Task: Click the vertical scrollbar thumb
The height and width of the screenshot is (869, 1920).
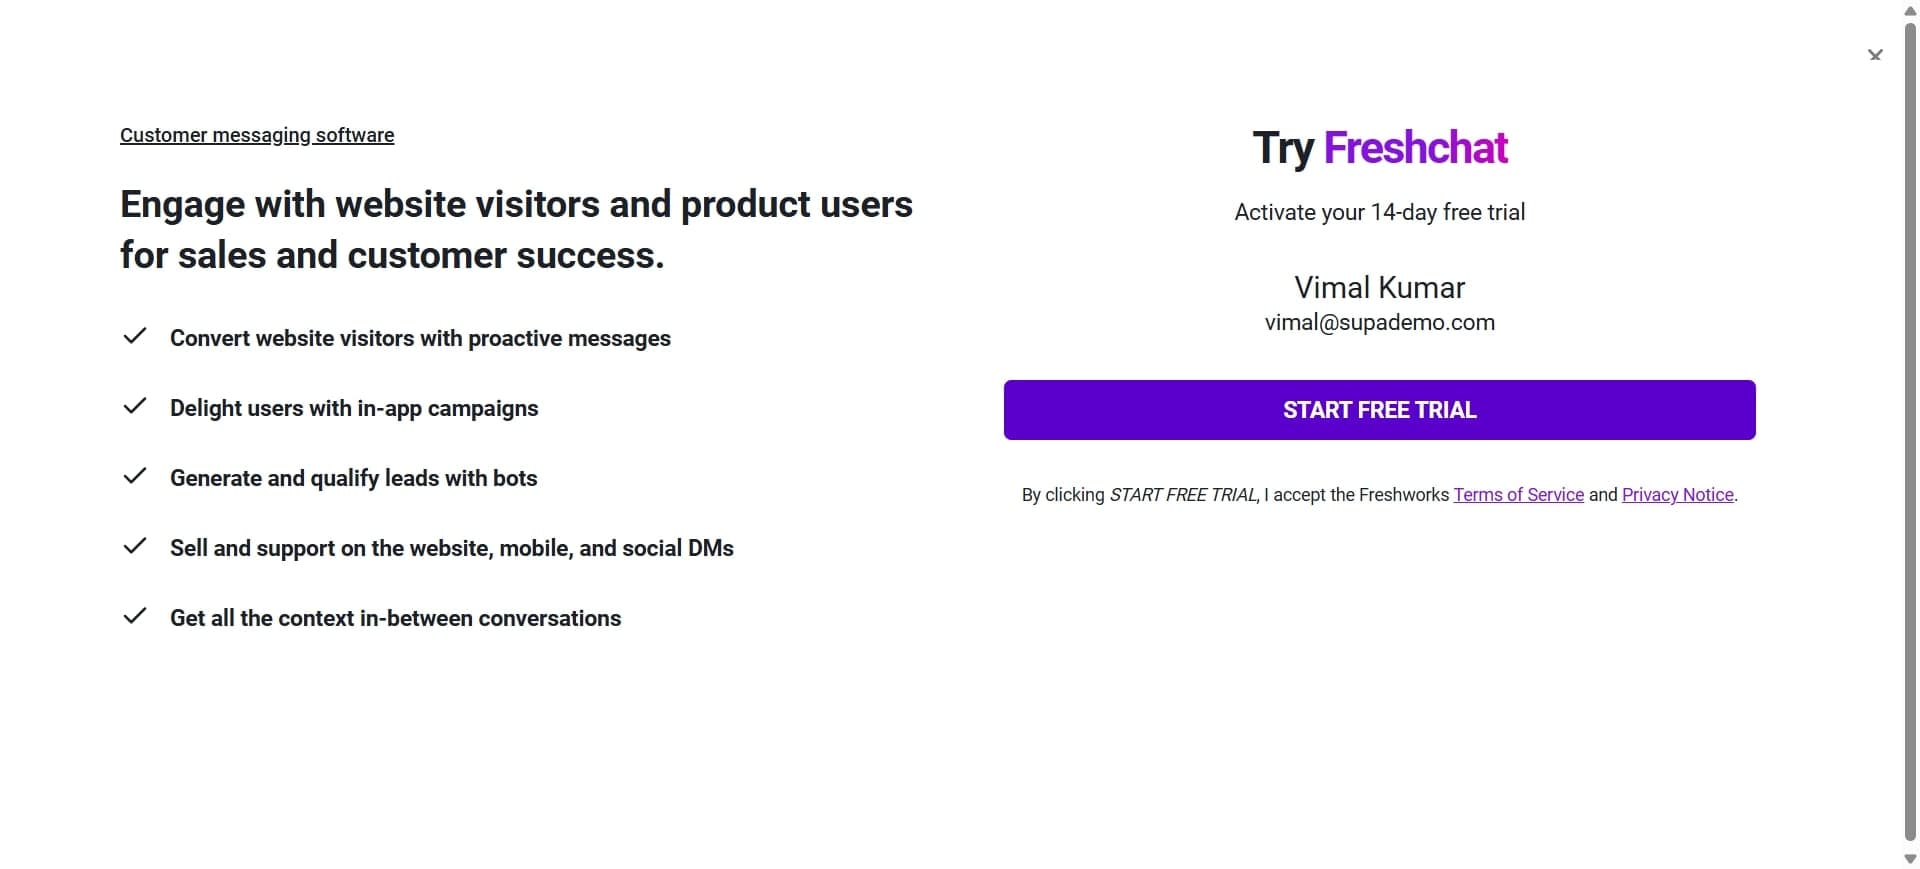Action: [1910, 430]
